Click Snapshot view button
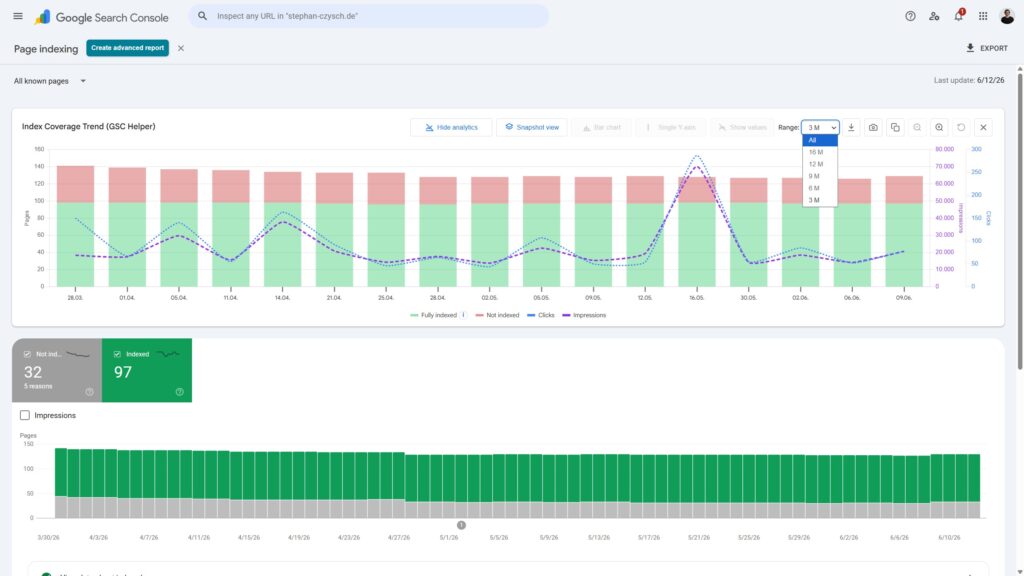 pyautogui.click(x=532, y=127)
